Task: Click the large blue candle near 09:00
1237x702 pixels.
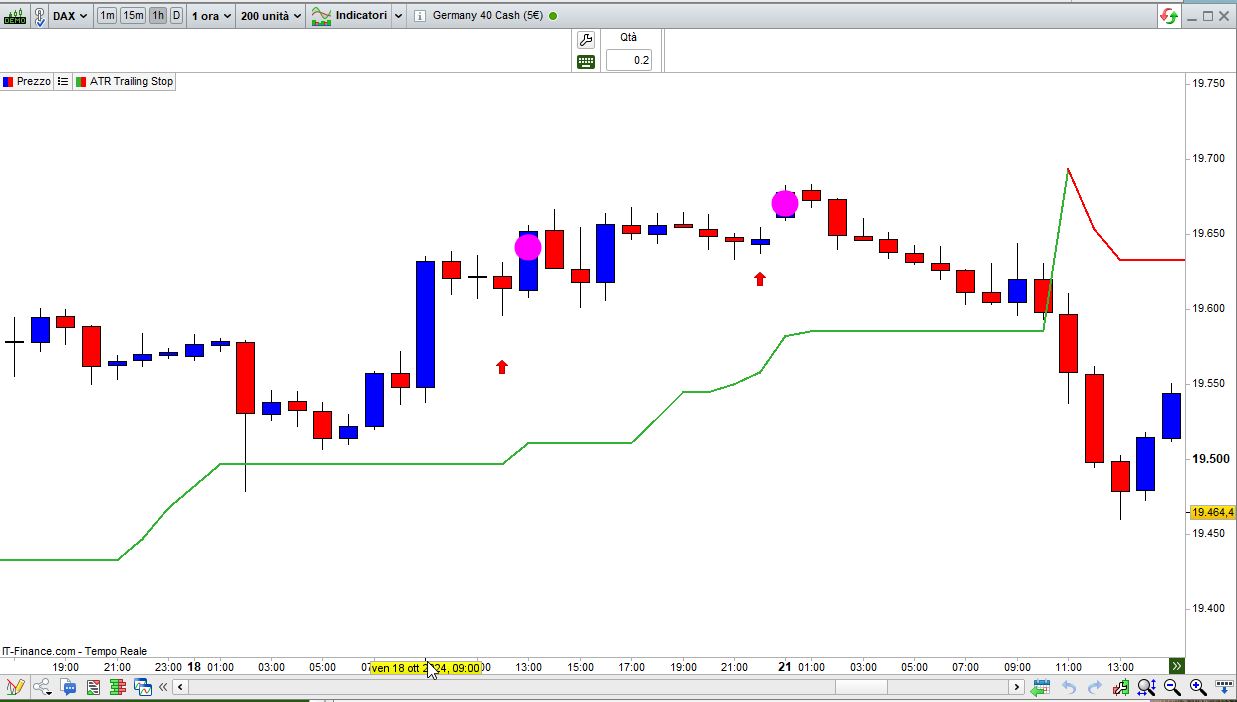Action: pos(425,324)
